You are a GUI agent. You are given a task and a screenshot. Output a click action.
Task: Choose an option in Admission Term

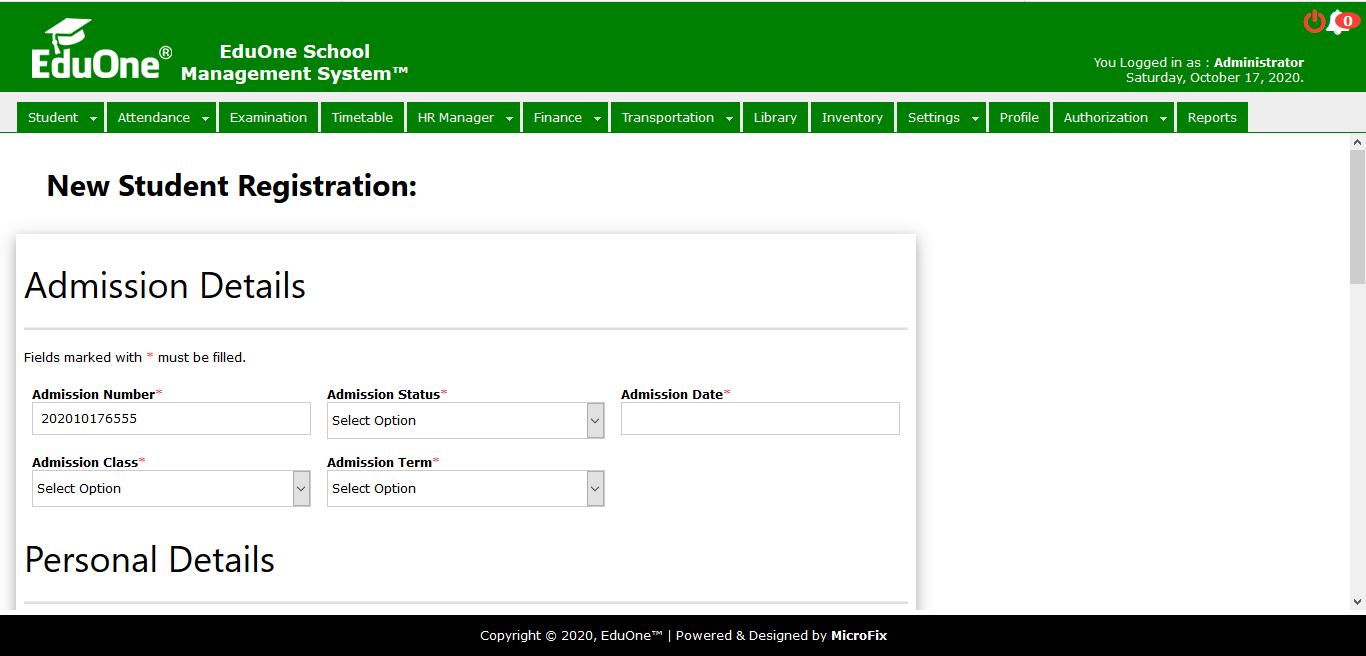[x=465, y=489]
